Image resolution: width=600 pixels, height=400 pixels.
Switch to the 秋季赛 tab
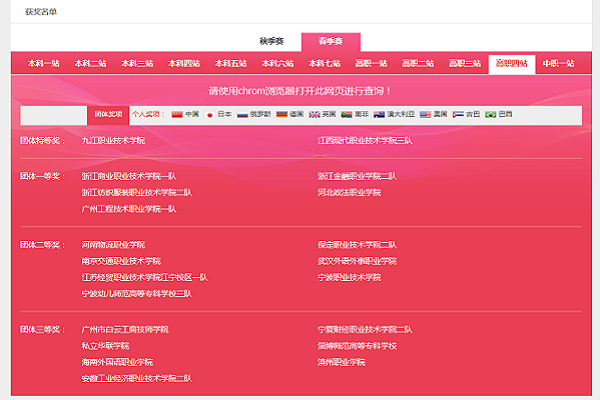click(271, 41)
